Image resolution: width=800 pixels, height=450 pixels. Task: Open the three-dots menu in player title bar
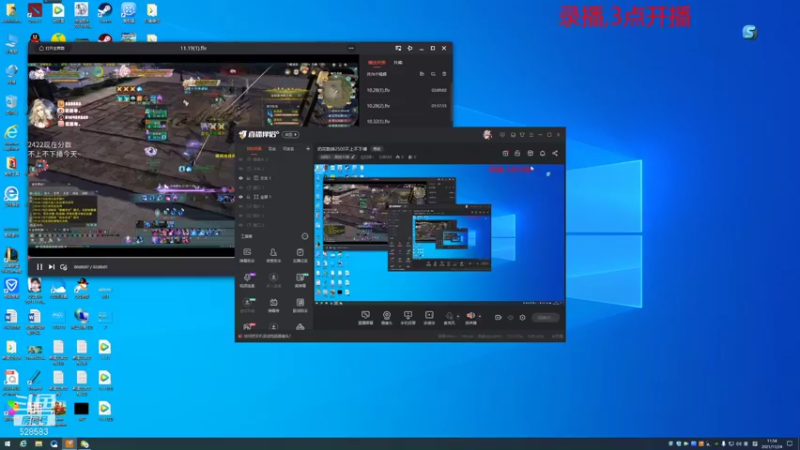tap(351, 48)
